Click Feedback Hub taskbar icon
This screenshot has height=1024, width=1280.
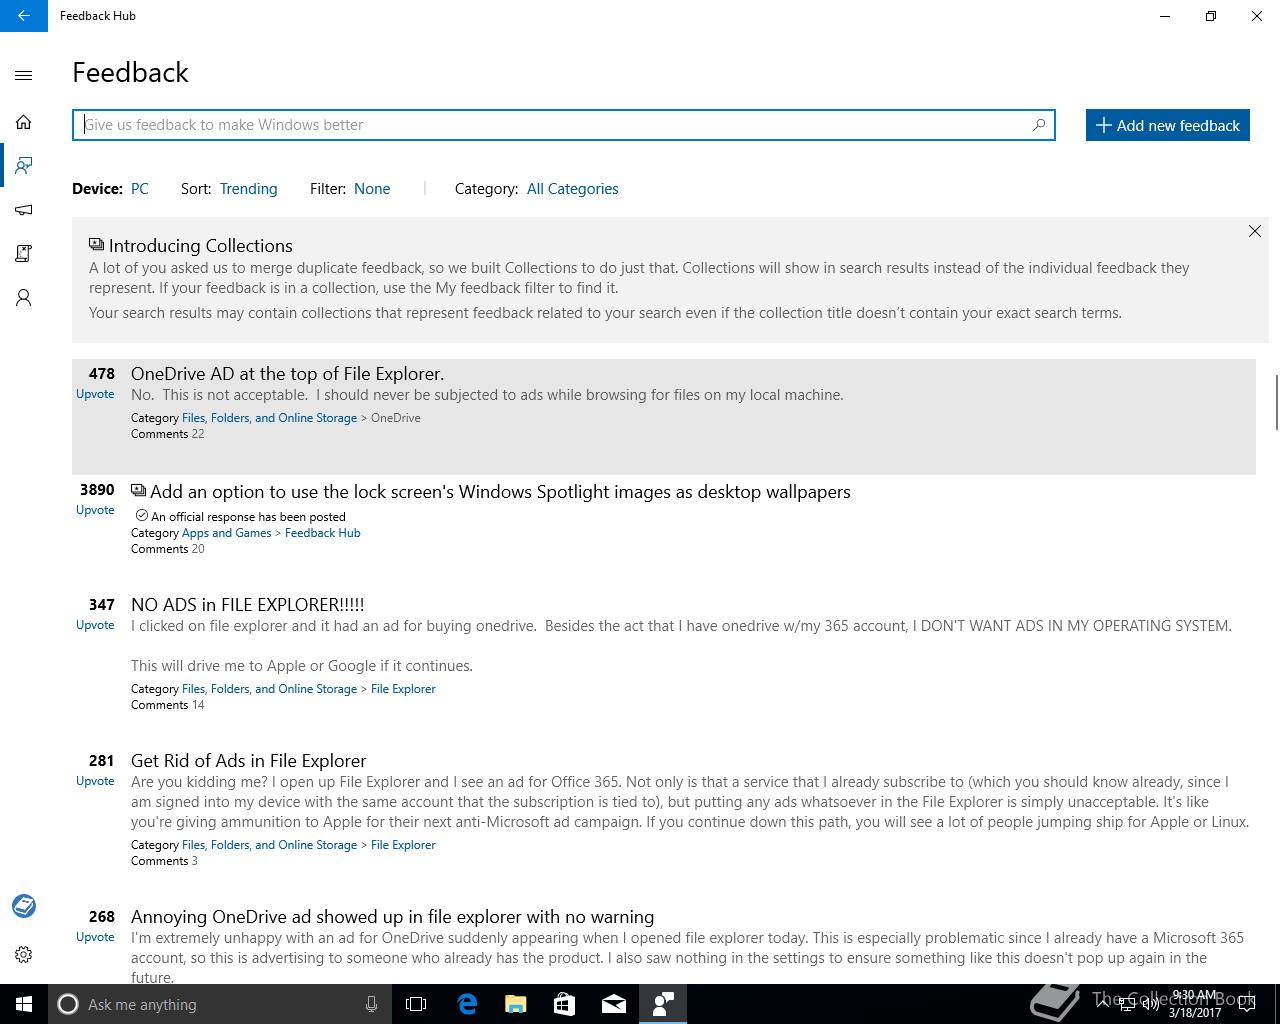663,1004
